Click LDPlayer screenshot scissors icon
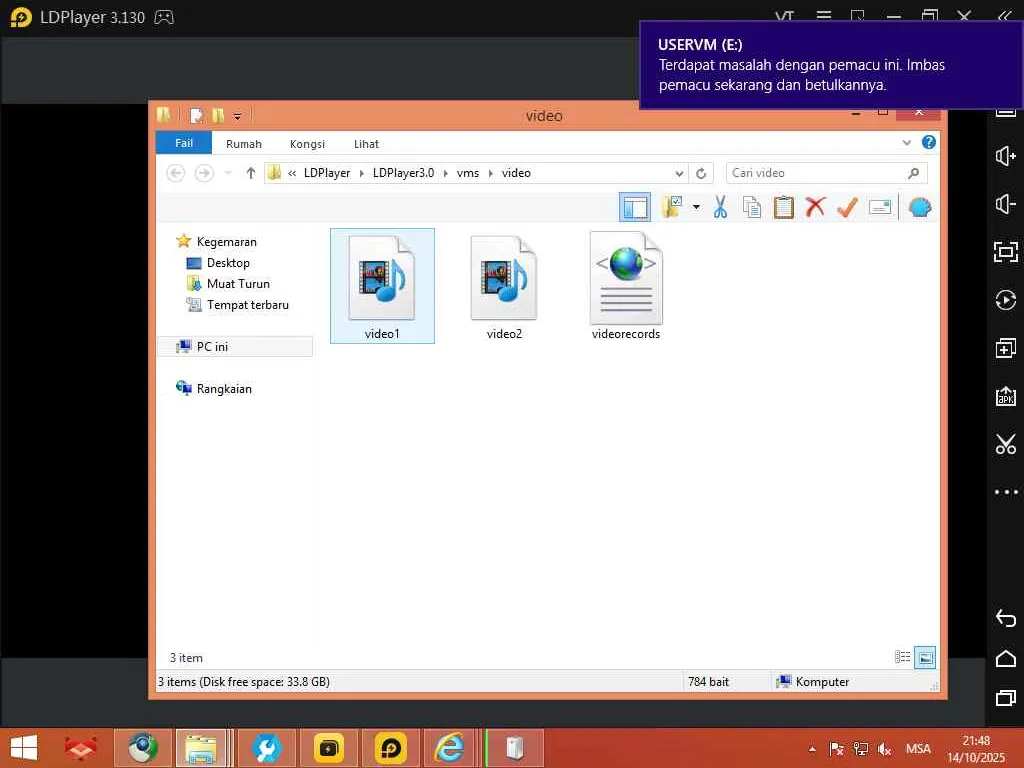The image size is (1024, 768). tap(1005, 444)
